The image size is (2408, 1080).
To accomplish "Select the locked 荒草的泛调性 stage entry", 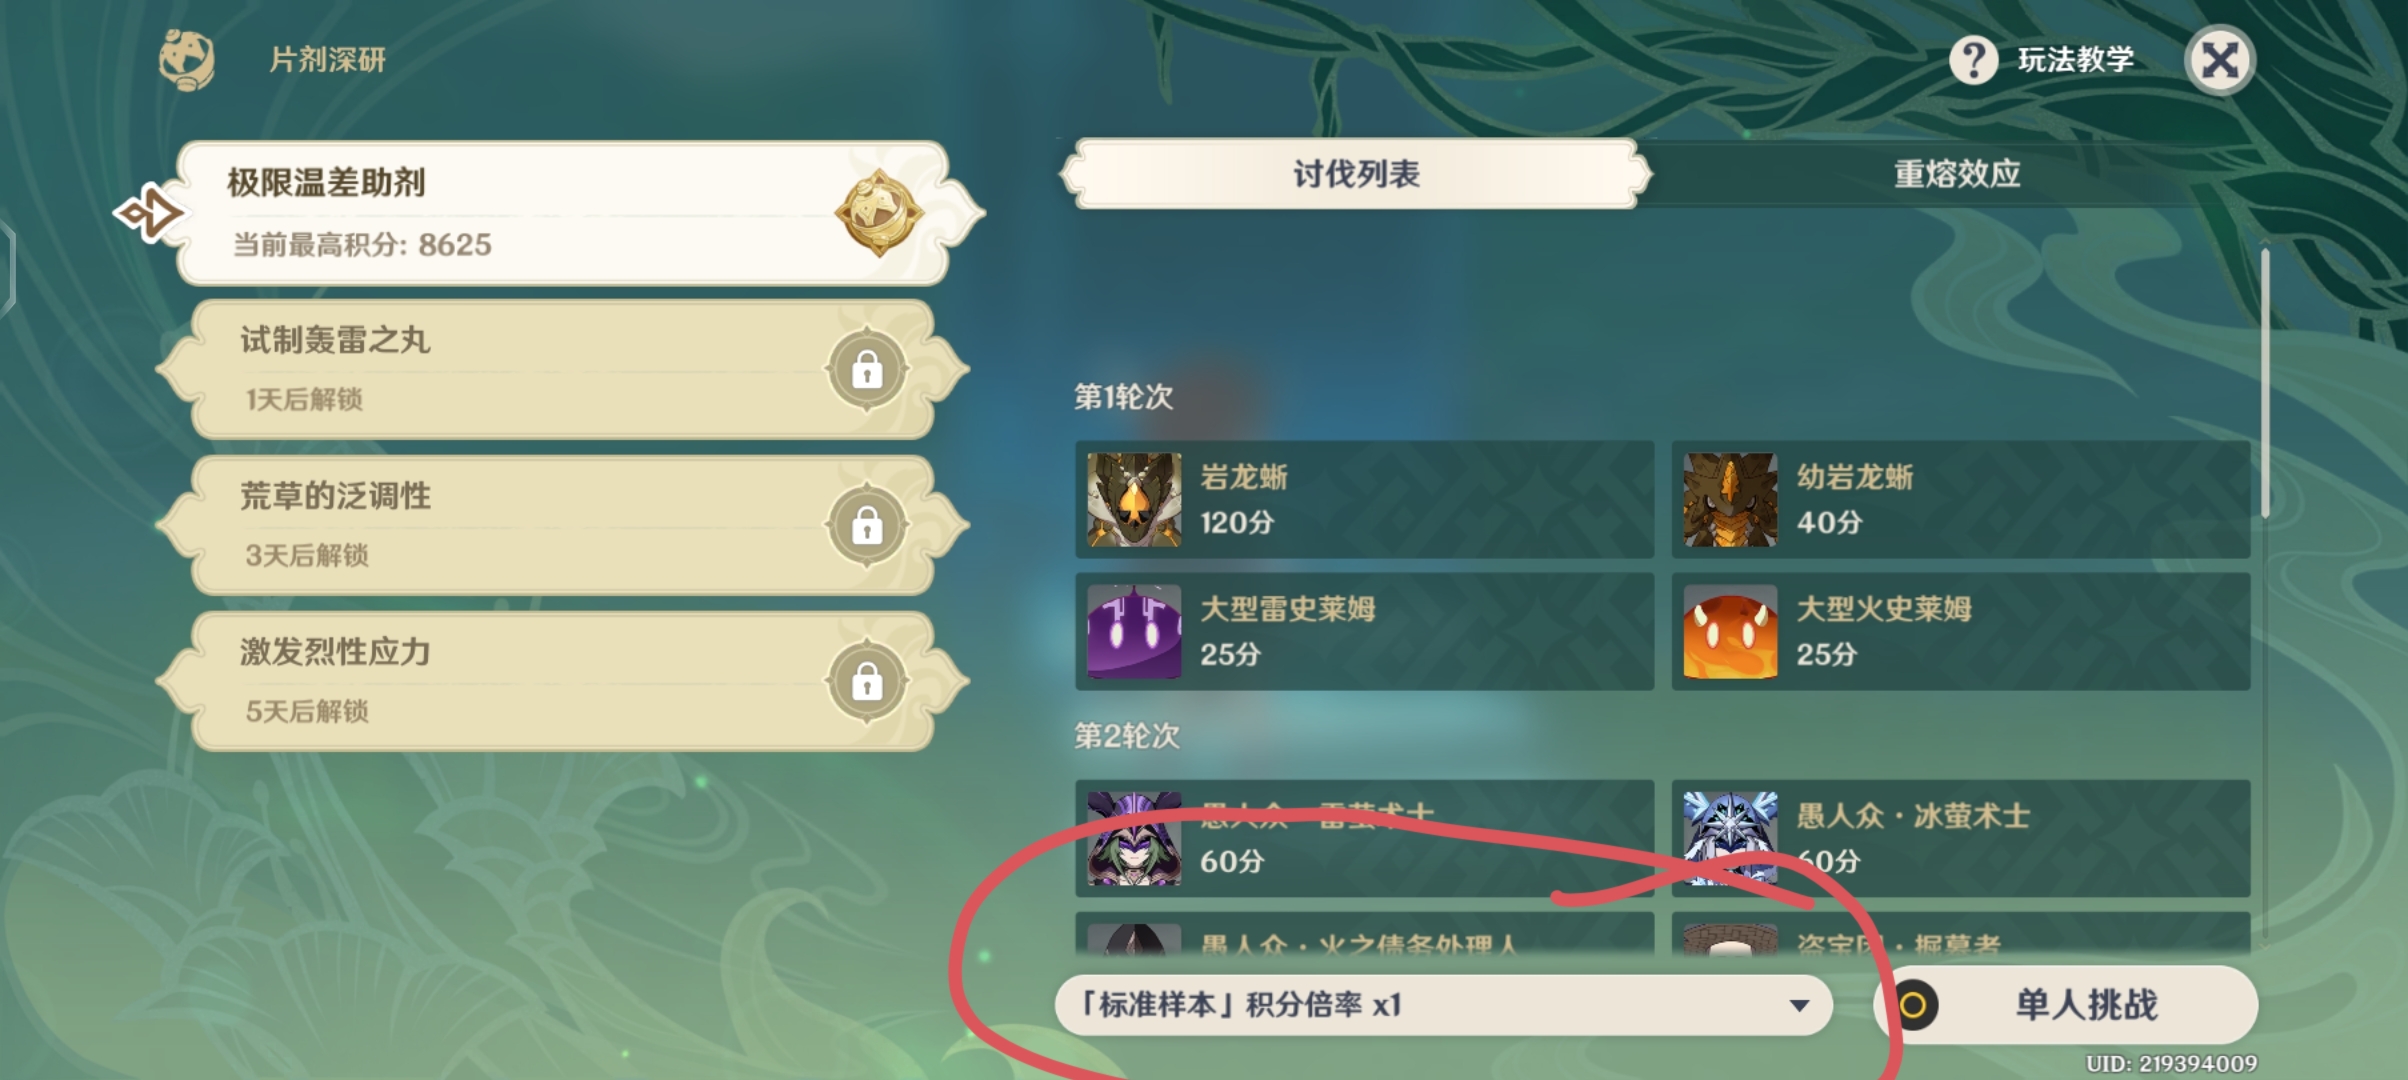I will pos(562,526).
